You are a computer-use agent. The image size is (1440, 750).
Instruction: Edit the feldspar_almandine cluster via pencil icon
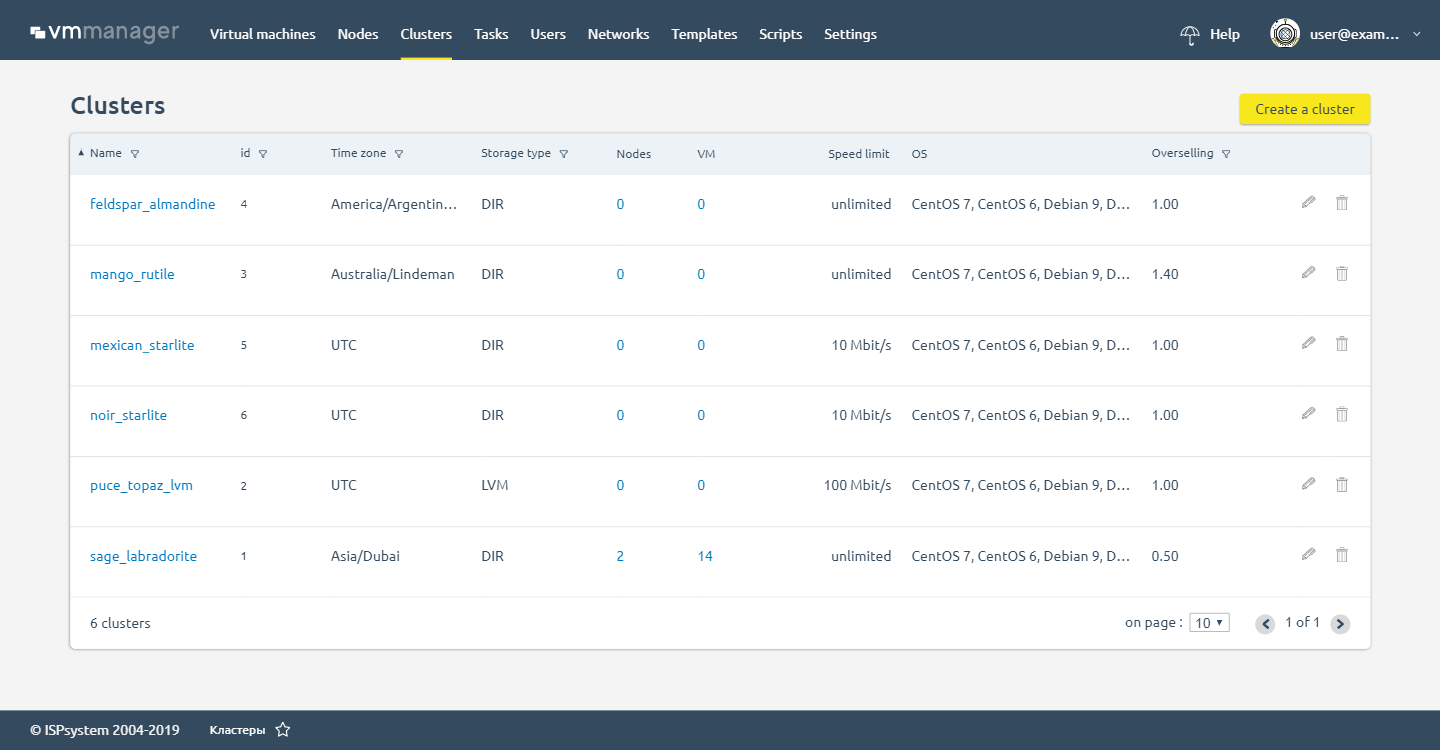click(1308, 202)
